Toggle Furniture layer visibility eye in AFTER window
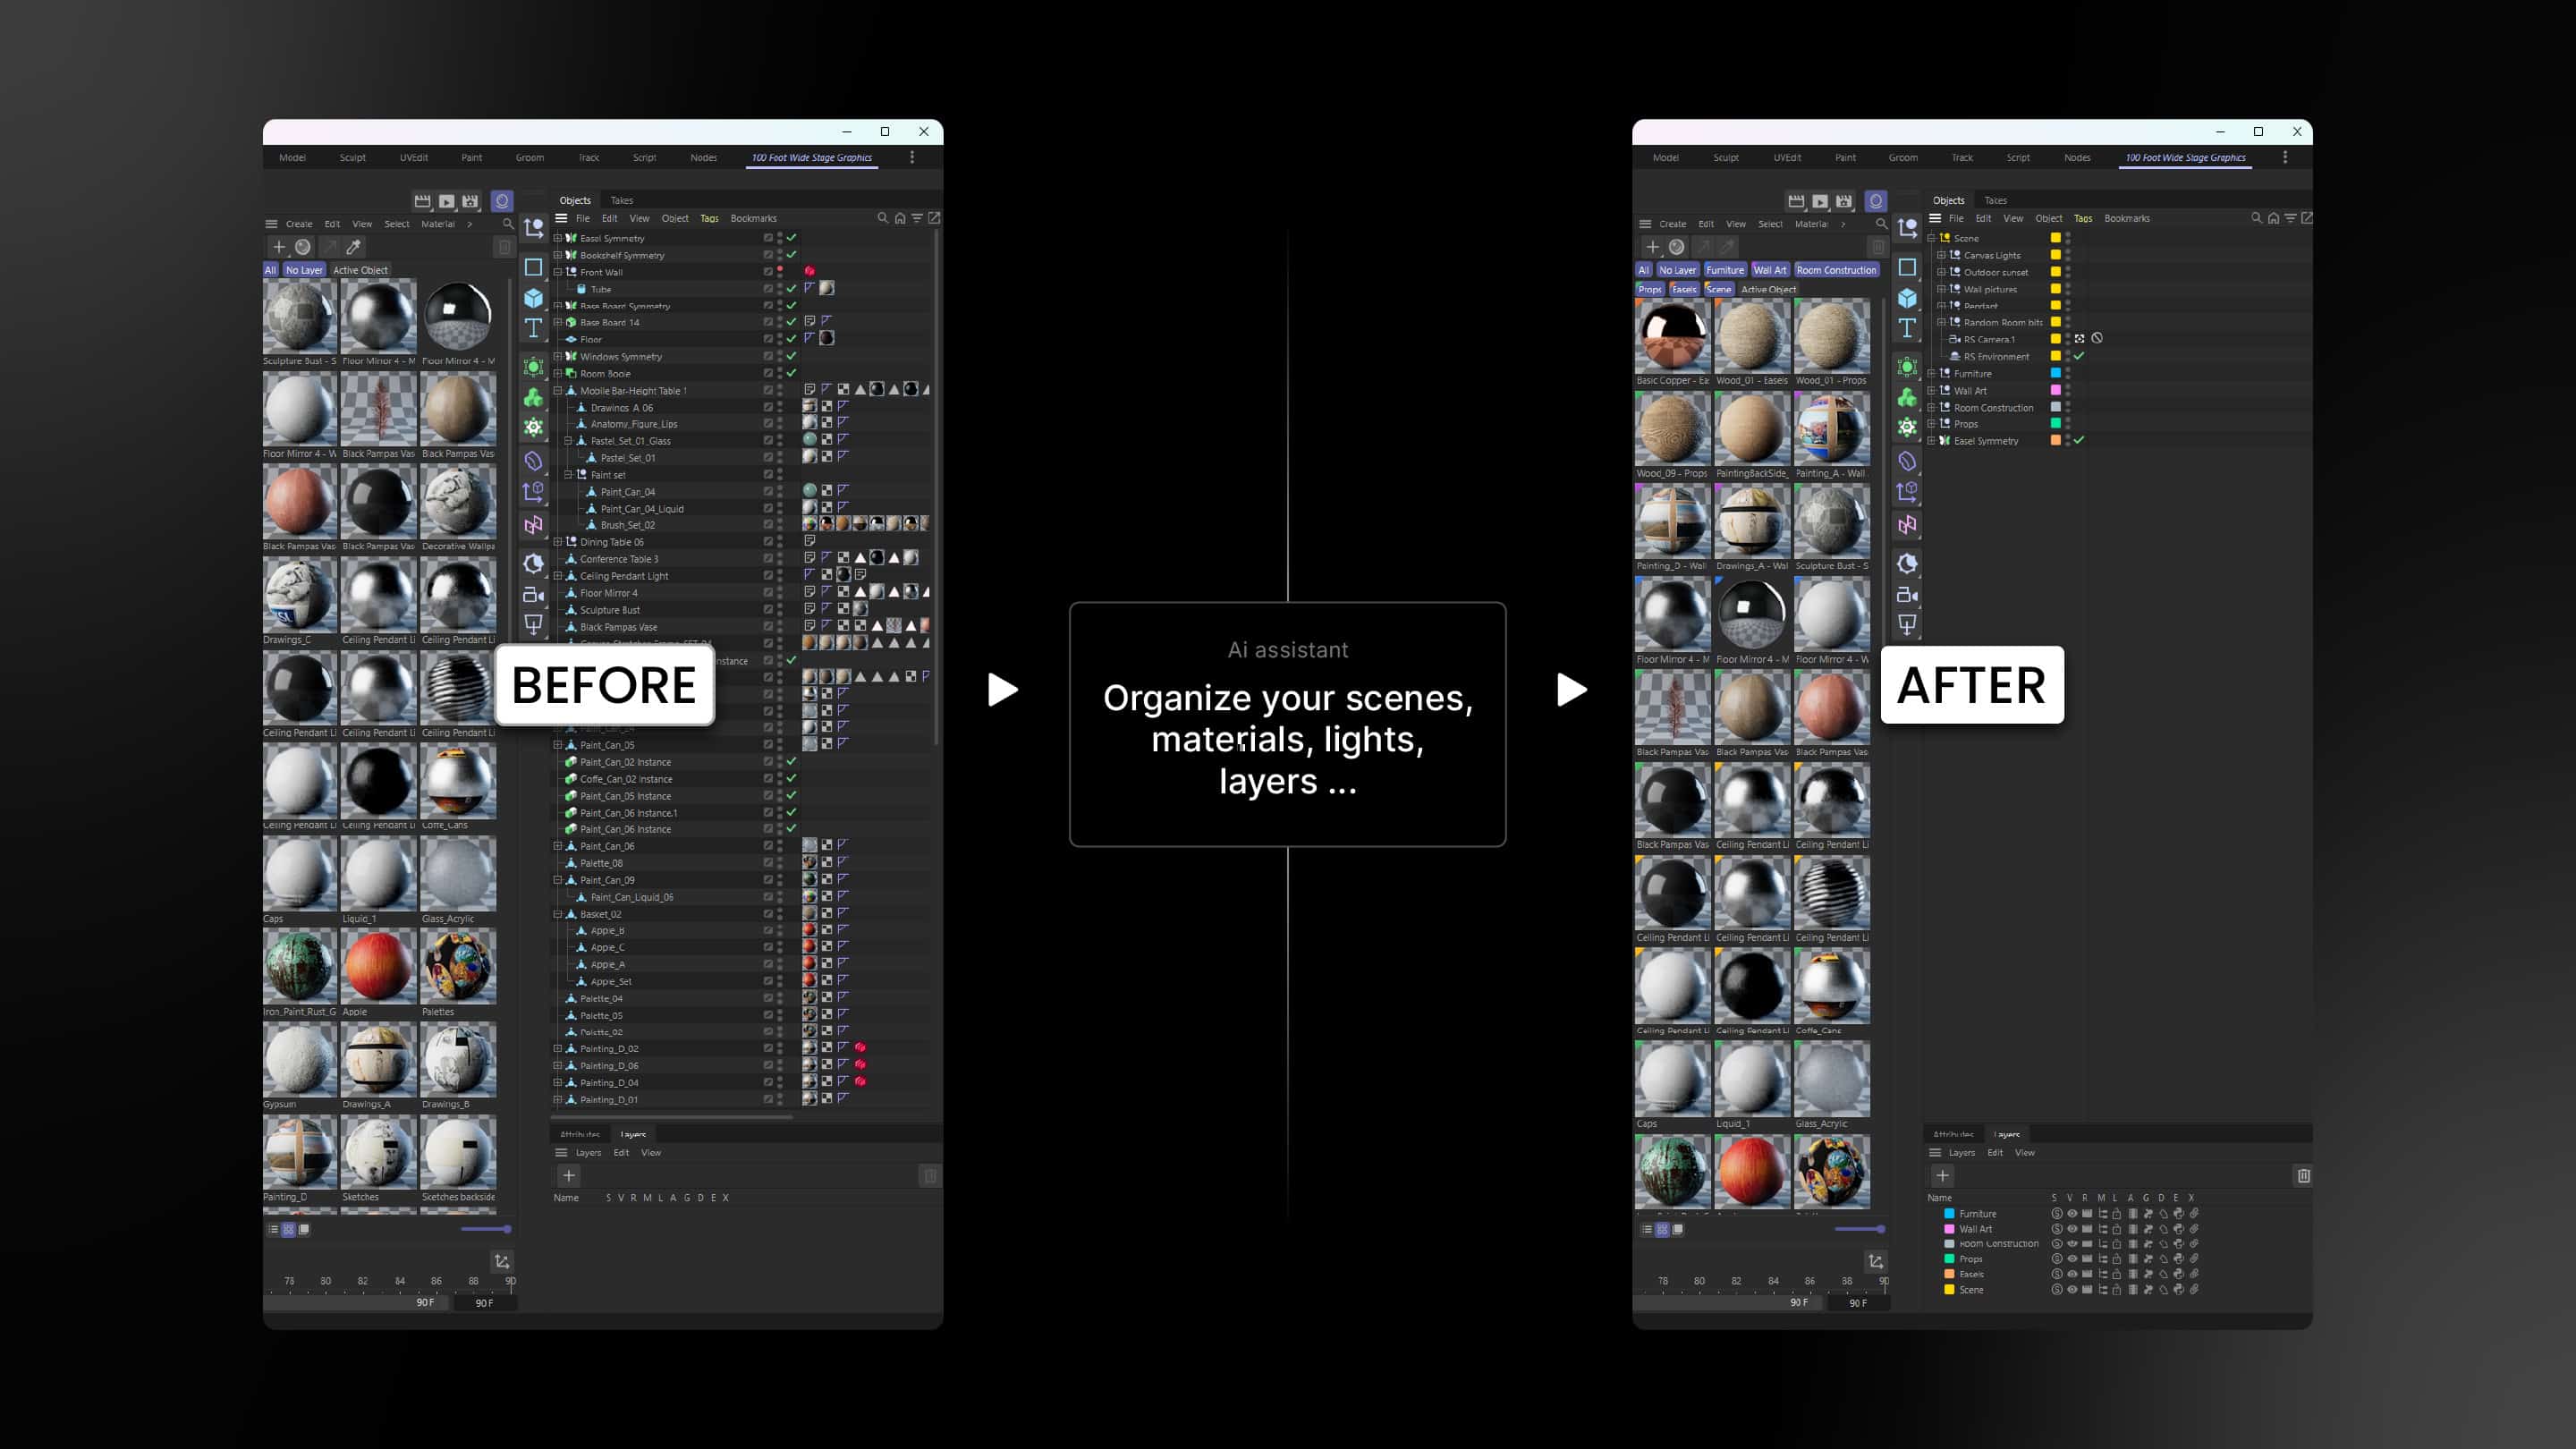Image resolution: width=2576 pixels, height=1449 pixels. pyautogui.click(x=2072, y=1214)
